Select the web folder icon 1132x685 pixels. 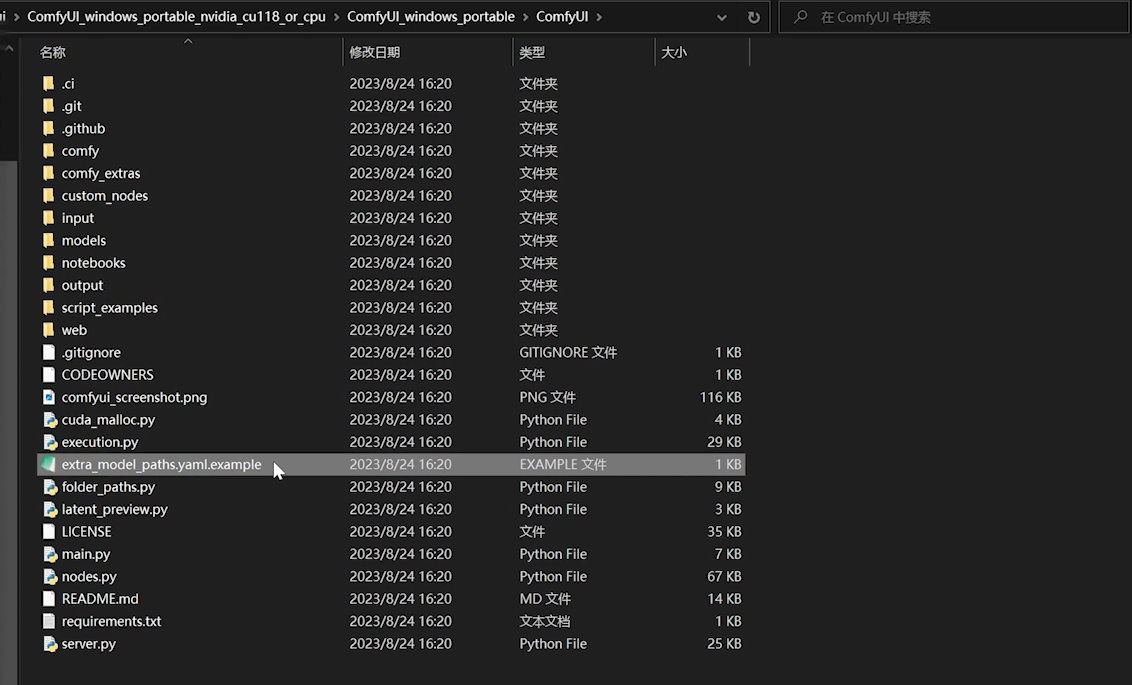(48, 330)
